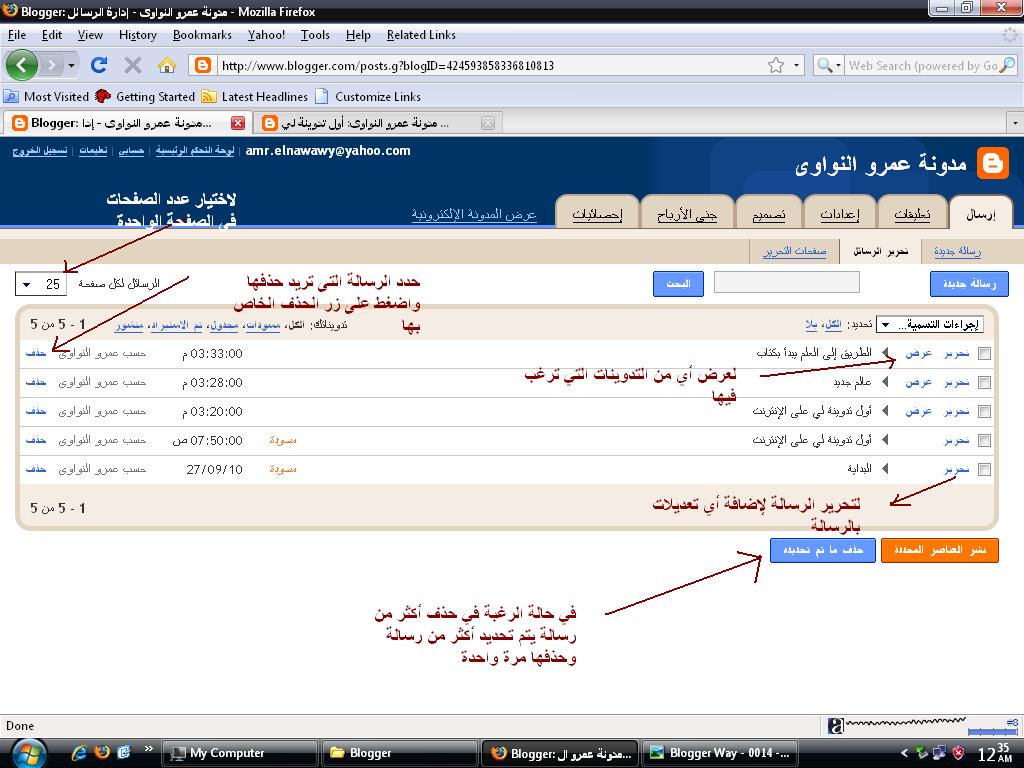Viewport: 1024px width, 768px height.
Task: Tick the checkbox for post عالم جديد
Action: coord(984,383)
